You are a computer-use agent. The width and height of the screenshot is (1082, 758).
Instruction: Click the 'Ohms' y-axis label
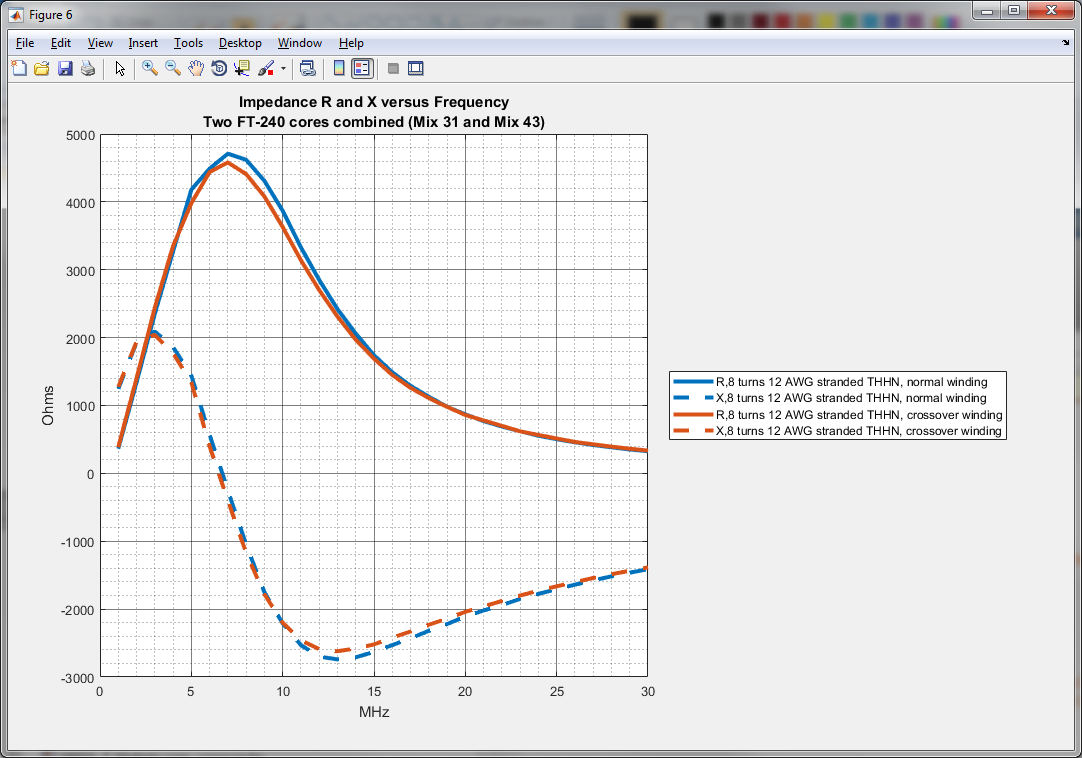click(48, 406)
